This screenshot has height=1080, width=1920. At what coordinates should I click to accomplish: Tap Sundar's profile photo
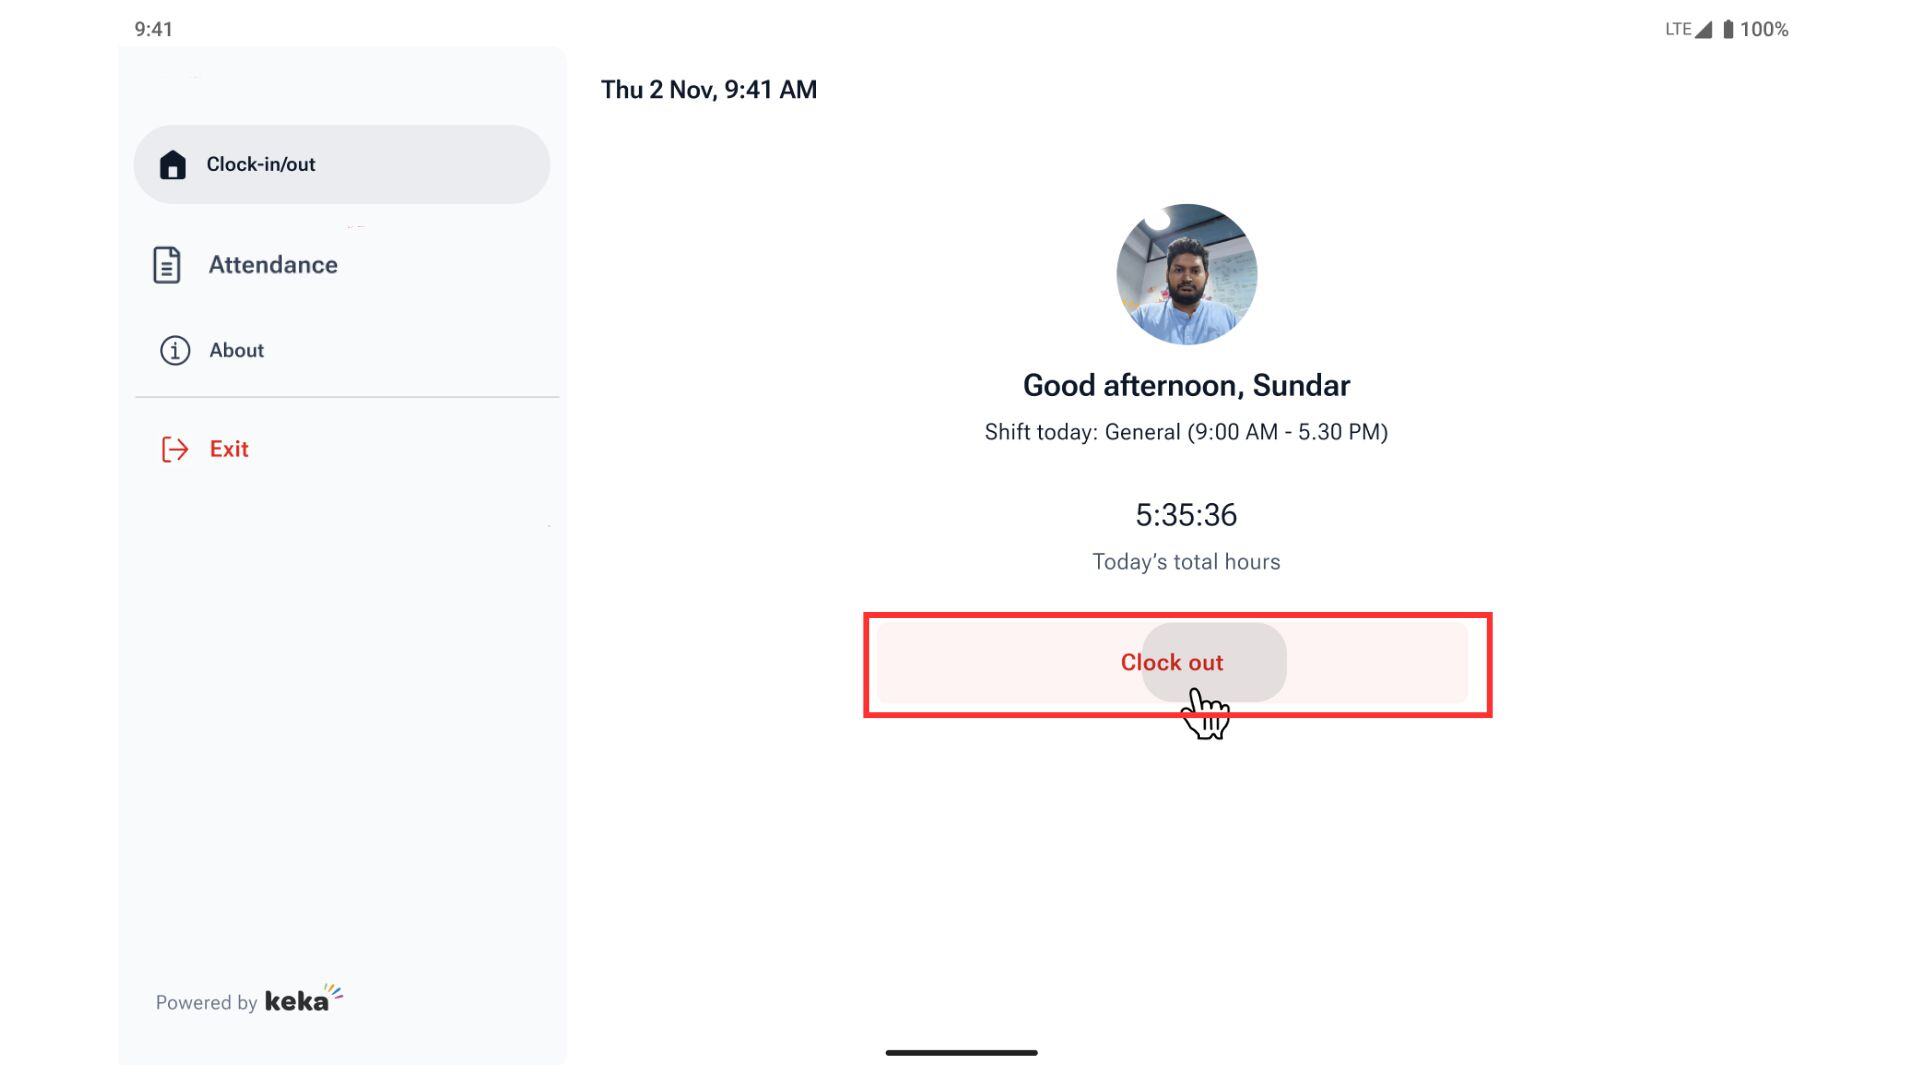pos(1186,275)
